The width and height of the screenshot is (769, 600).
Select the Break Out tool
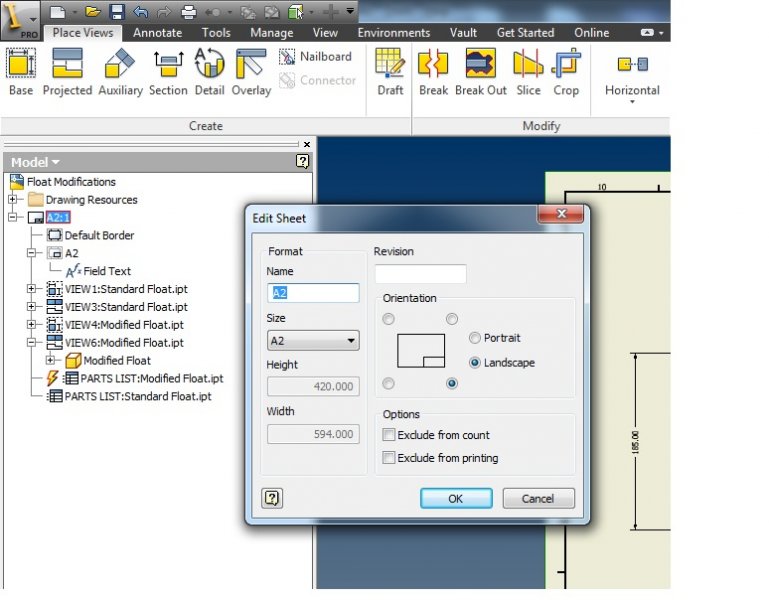tap(481, 72)
